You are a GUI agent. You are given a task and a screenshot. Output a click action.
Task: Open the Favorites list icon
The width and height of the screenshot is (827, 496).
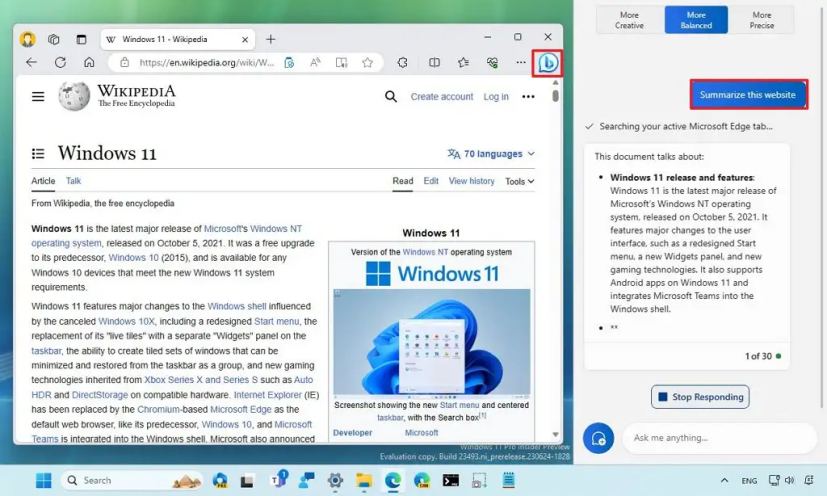(x=464, y=62)
